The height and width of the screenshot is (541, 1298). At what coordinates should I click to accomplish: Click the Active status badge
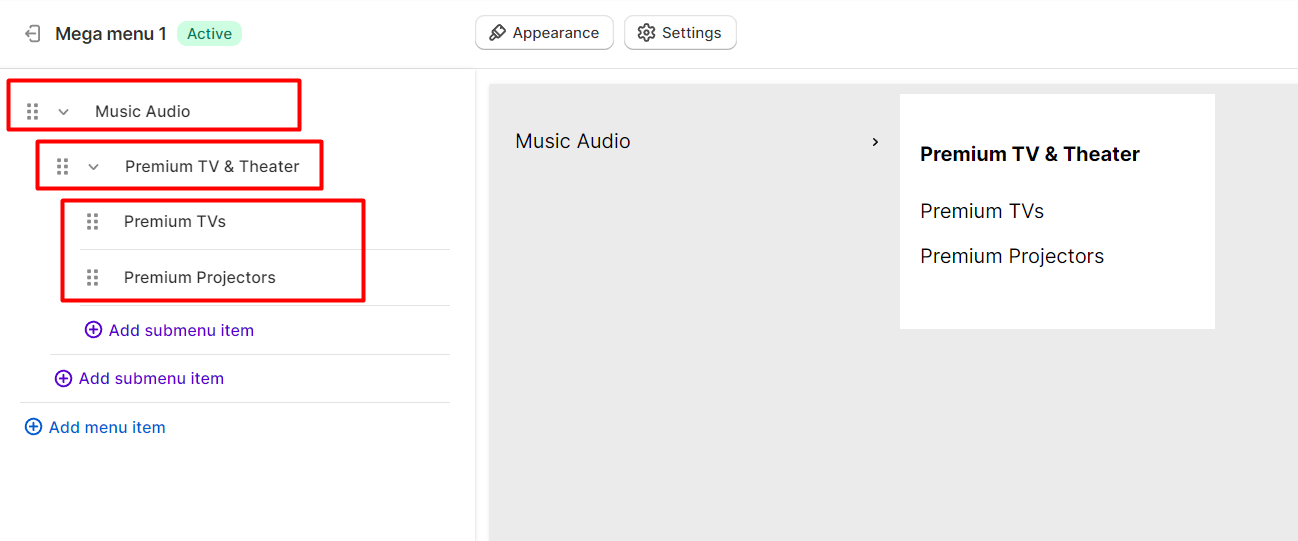click(x=209, y=34)
